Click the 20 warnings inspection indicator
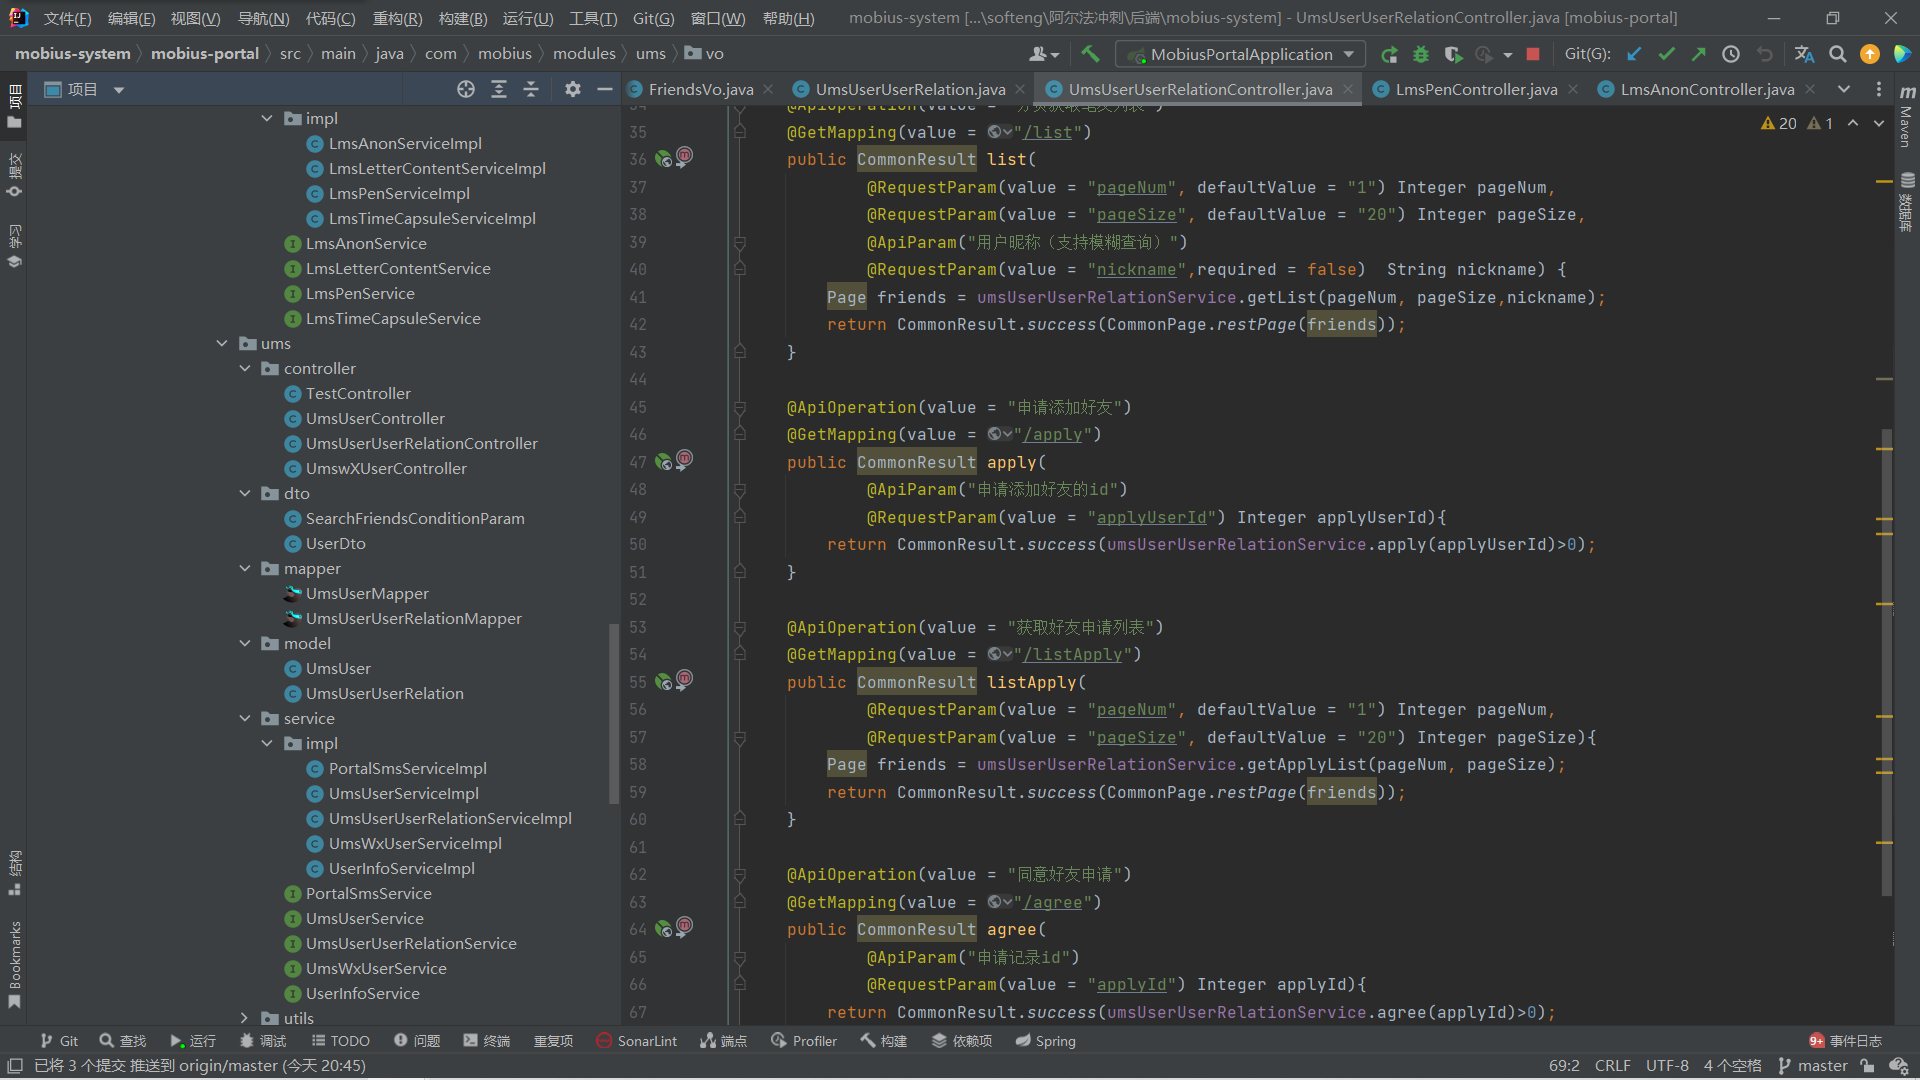1920x1080 pixels. click(1778, 123)
